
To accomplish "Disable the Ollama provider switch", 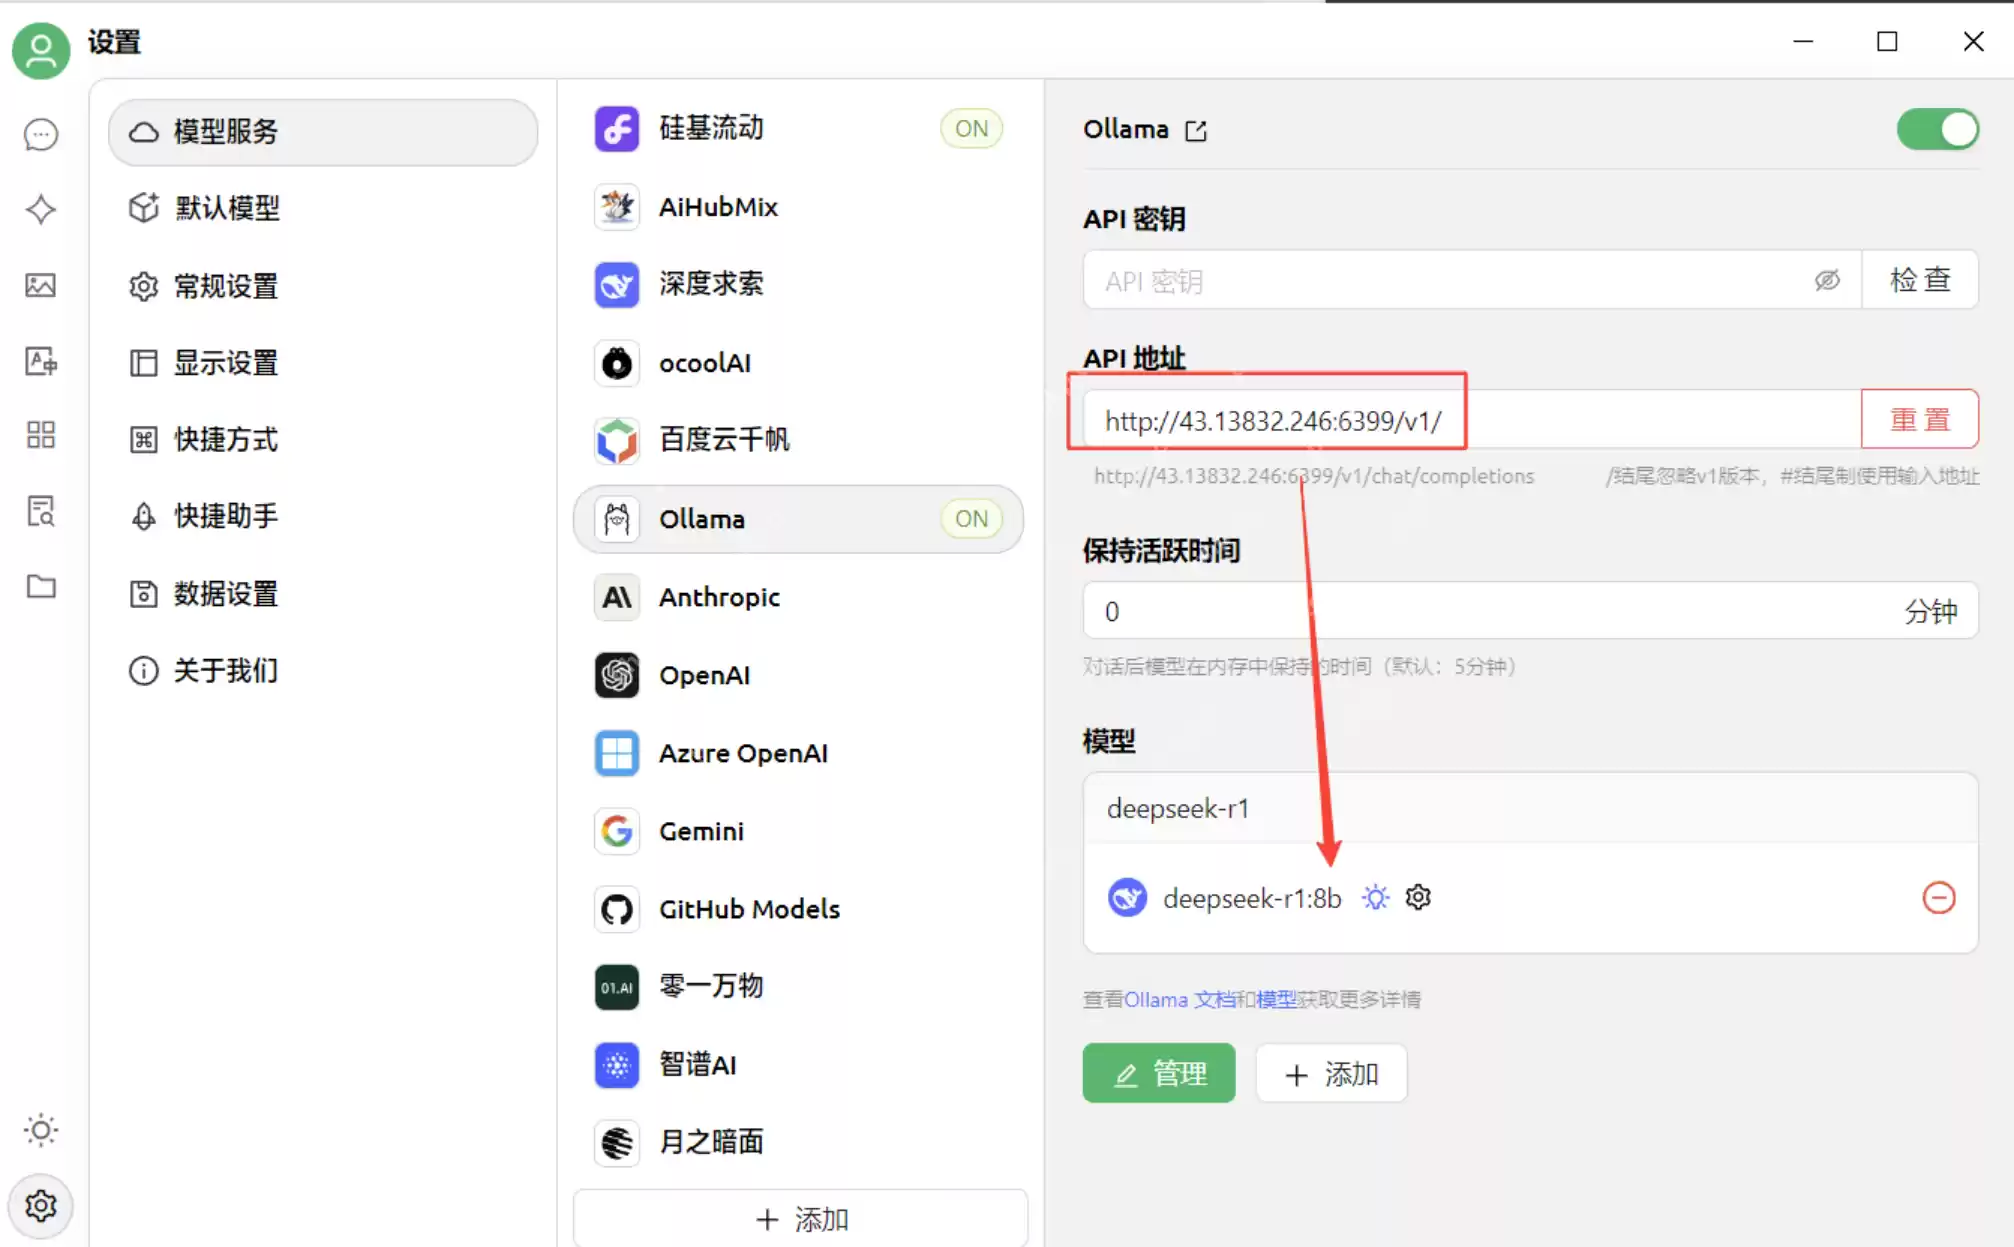I will [x=1937, y=129].
